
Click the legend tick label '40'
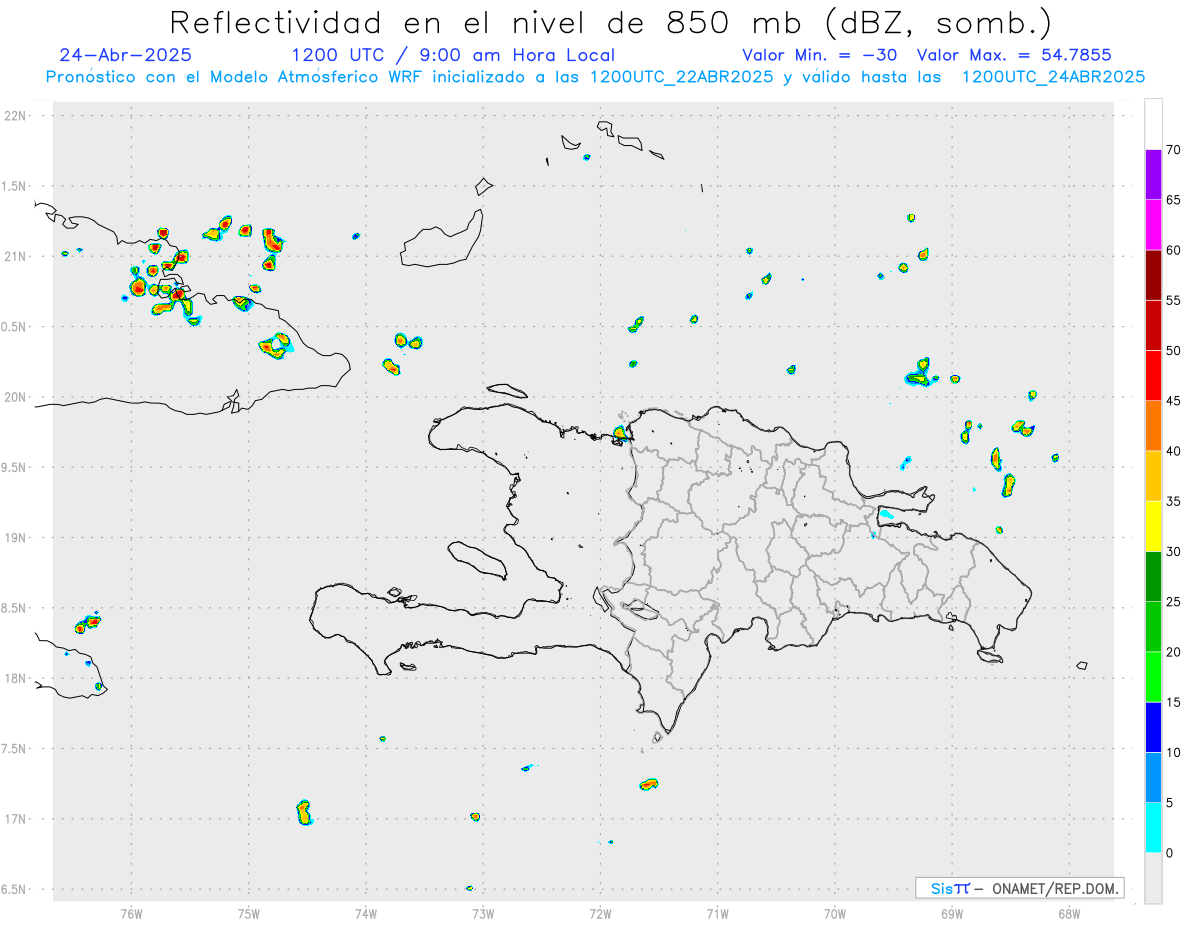(x=1173, y=451)
